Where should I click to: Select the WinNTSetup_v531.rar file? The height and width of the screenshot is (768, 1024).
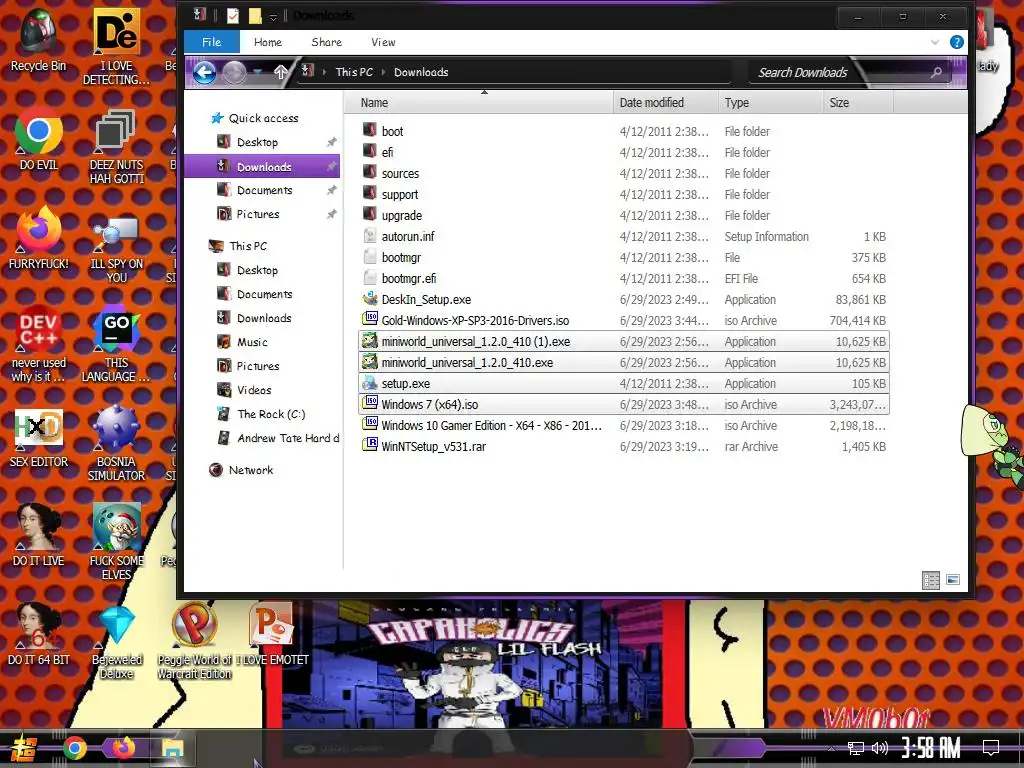pos(624,447)
